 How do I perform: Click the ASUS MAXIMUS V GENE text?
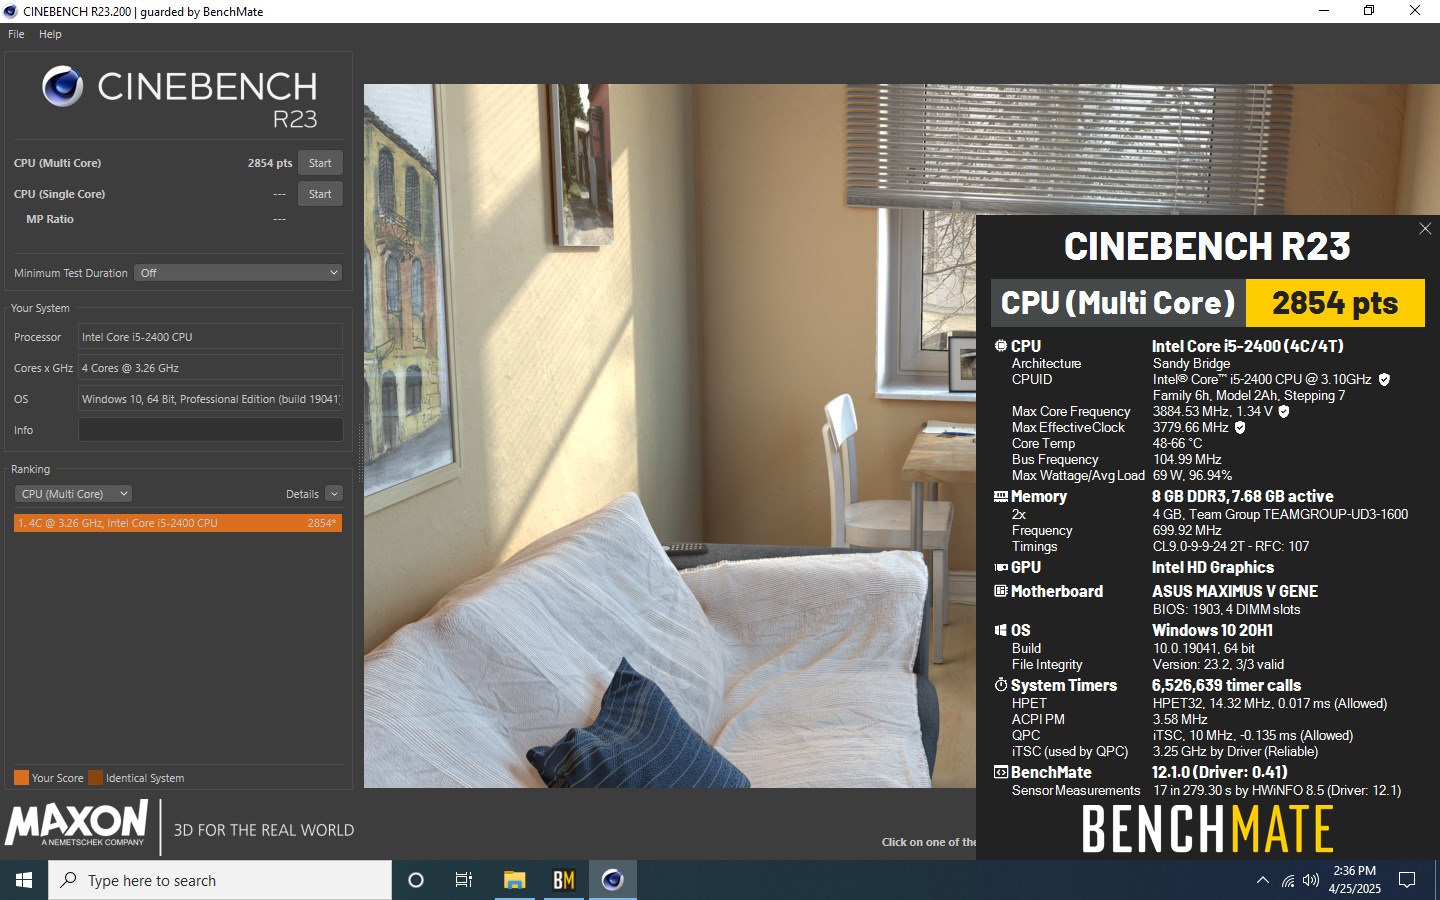pyautogui.click(x=1235, y=591)
